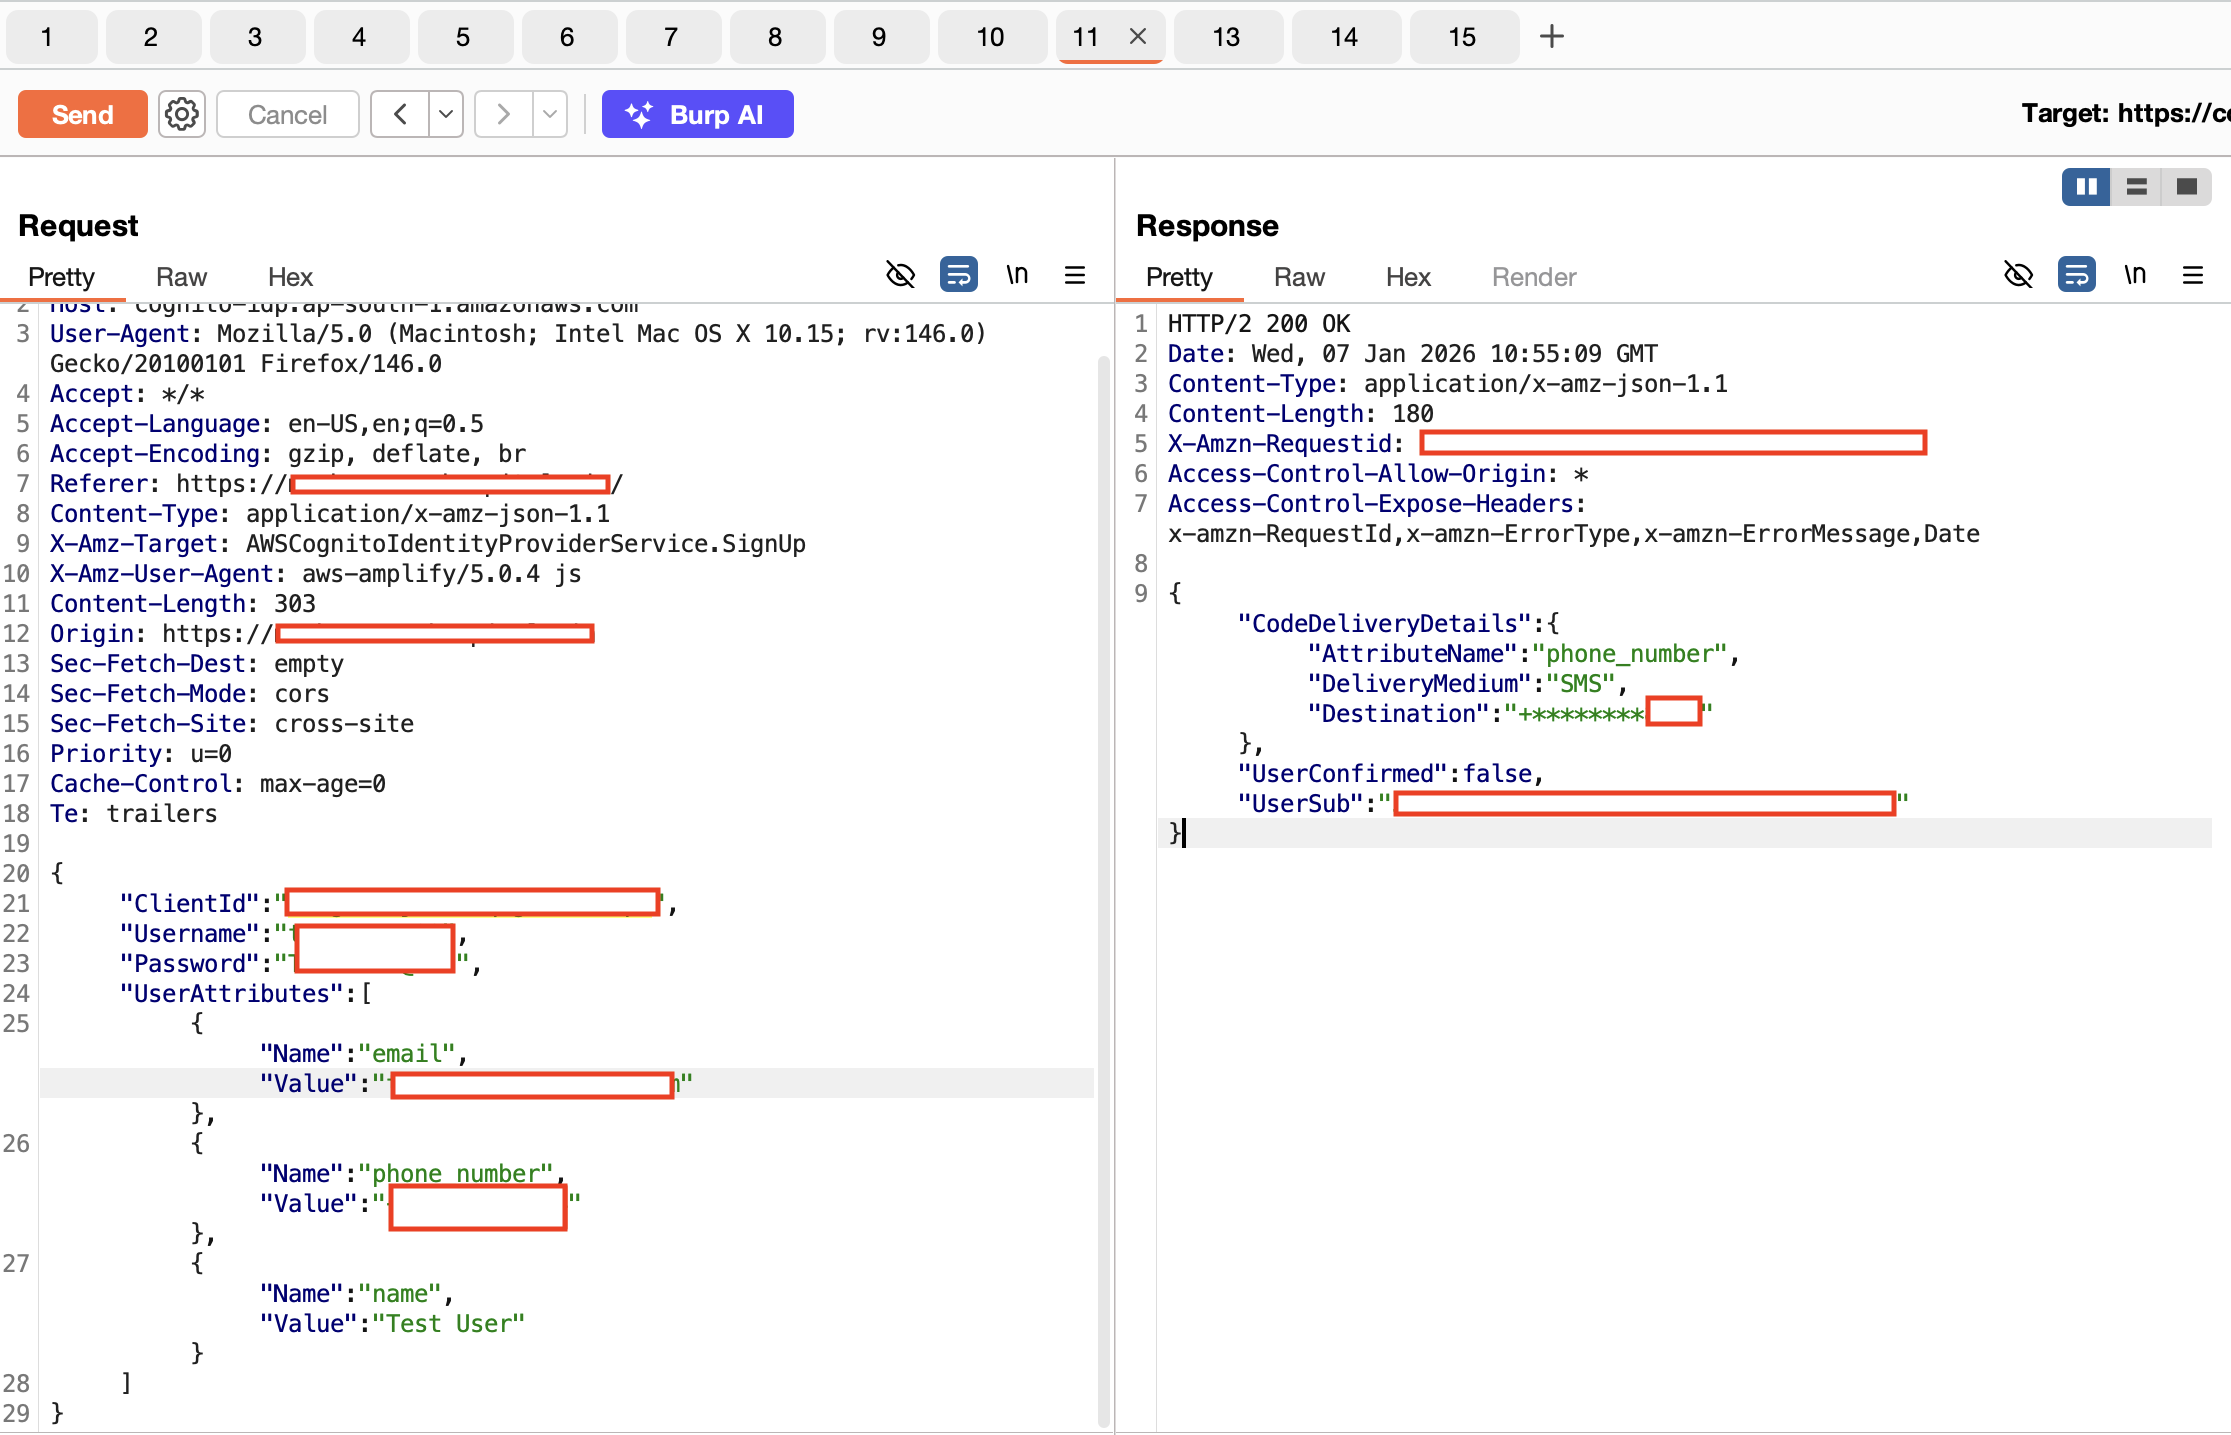Expand the history back dropdown arrow
2231x1435 pixels.
click(x=446, y=114)
